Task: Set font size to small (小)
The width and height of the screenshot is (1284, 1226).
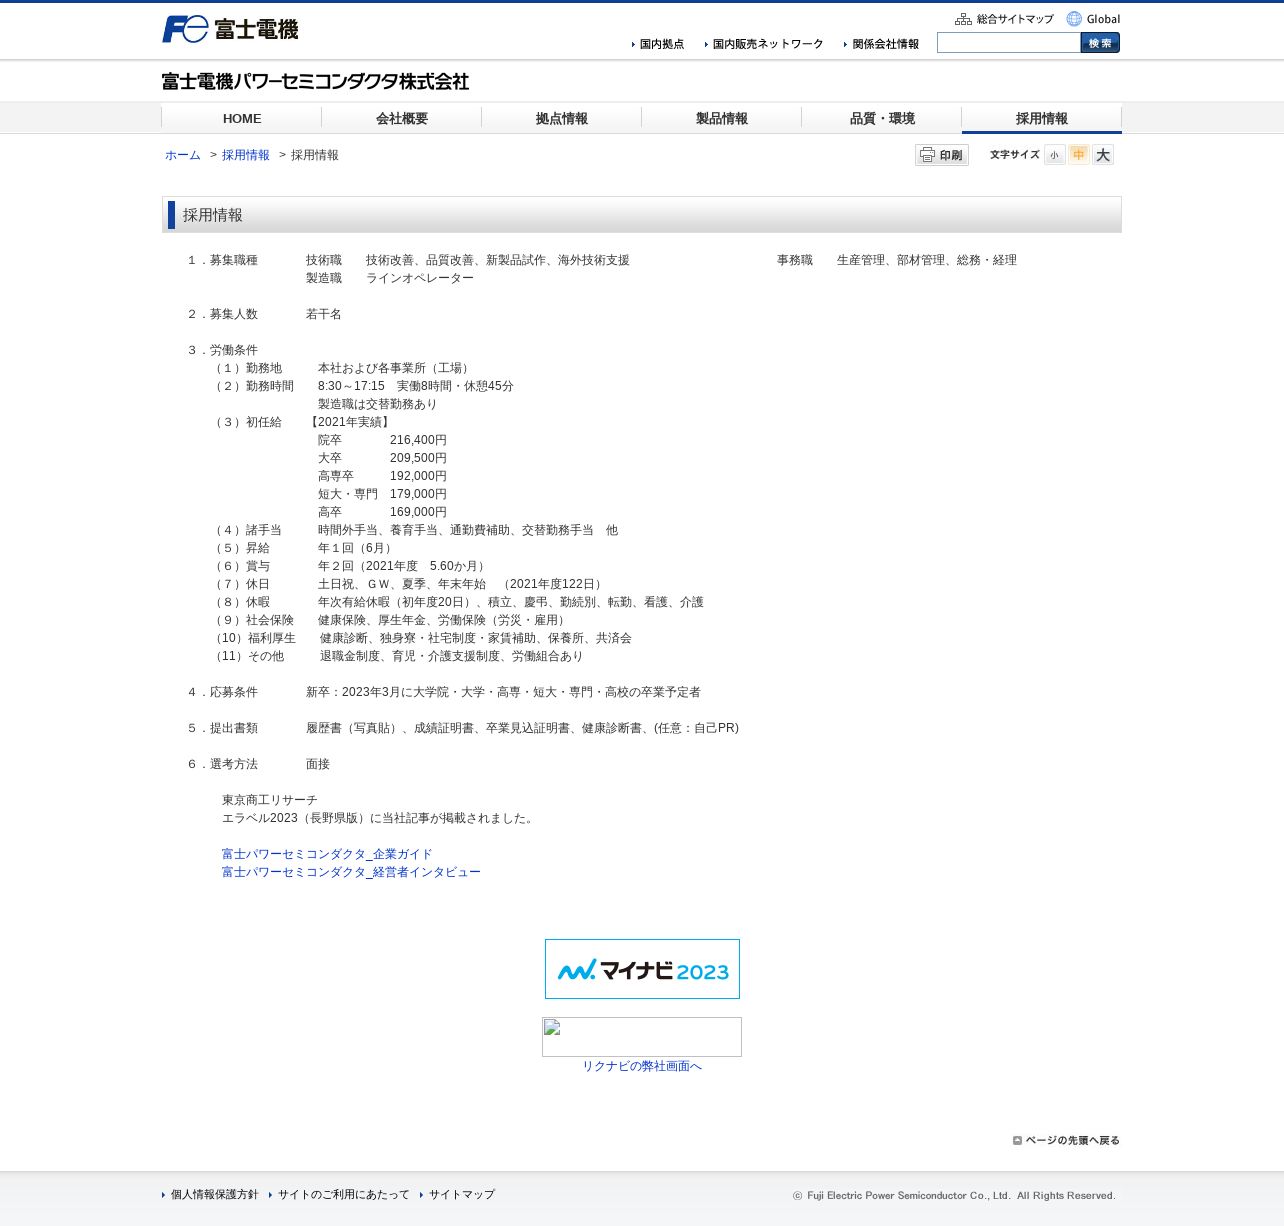Action: pyautogui.click(x=1055, y=155)
